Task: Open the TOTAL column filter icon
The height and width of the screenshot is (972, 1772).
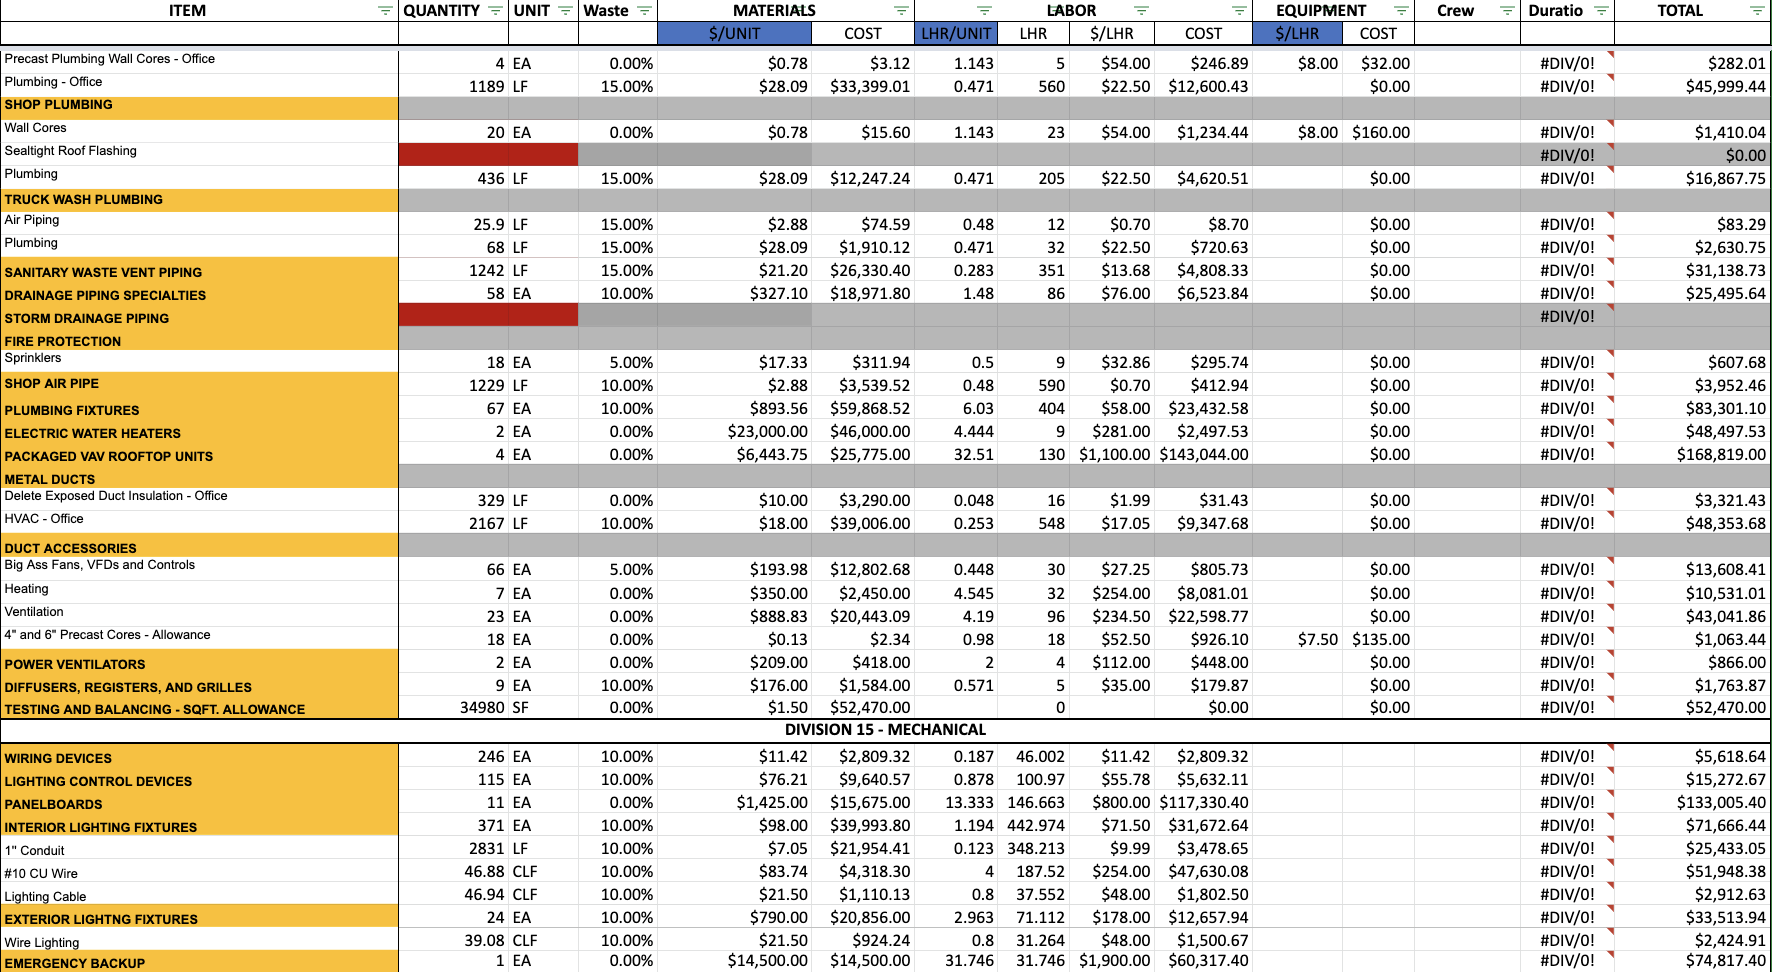Action: tap(1757, 10)
